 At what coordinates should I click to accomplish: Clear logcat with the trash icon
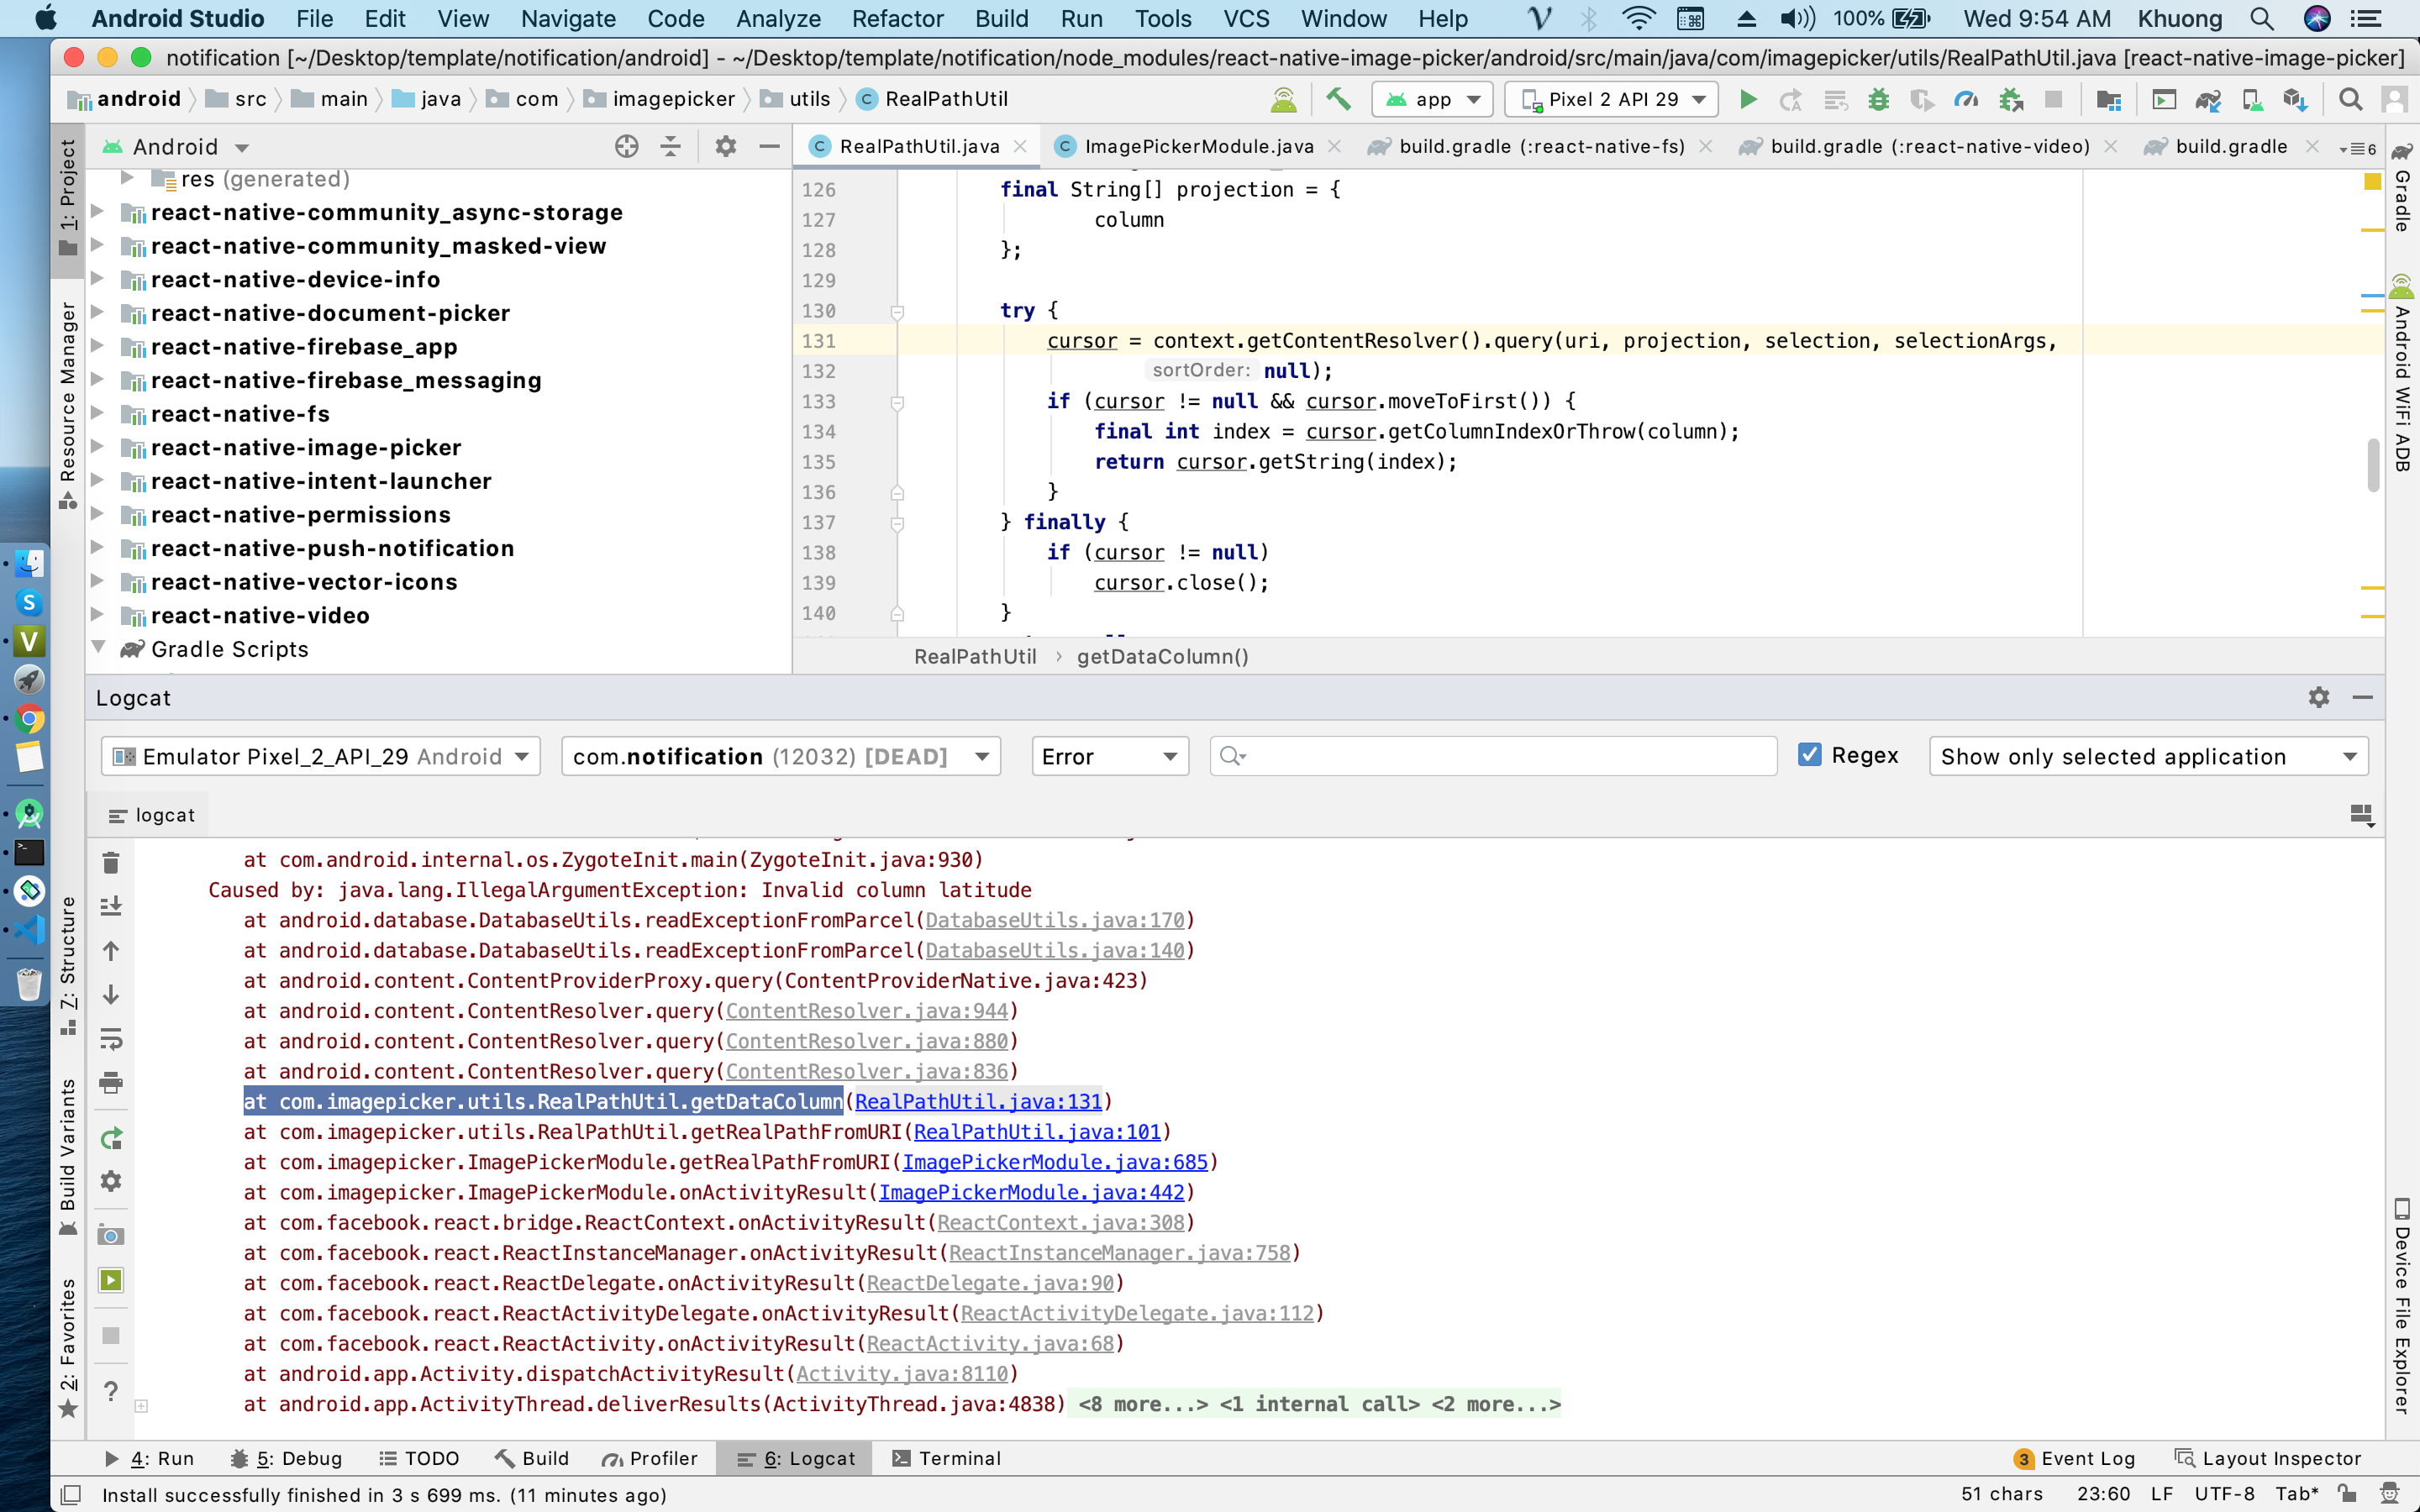click(x=111, y=862)
